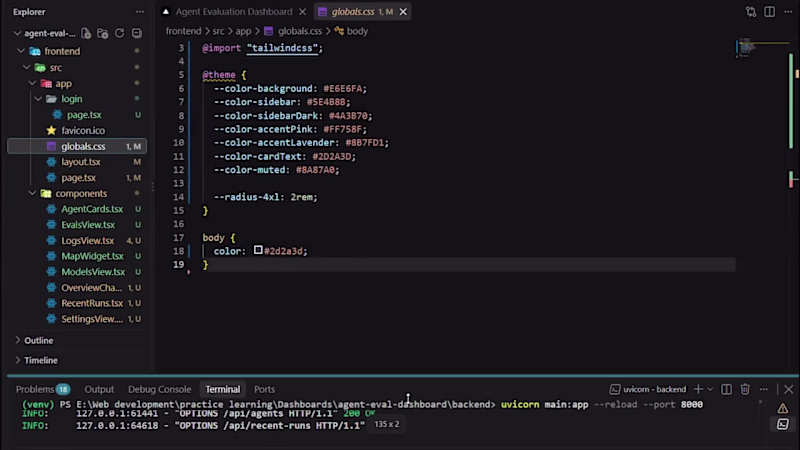Open LogsView.tsx component

click(x=87, y=240)
